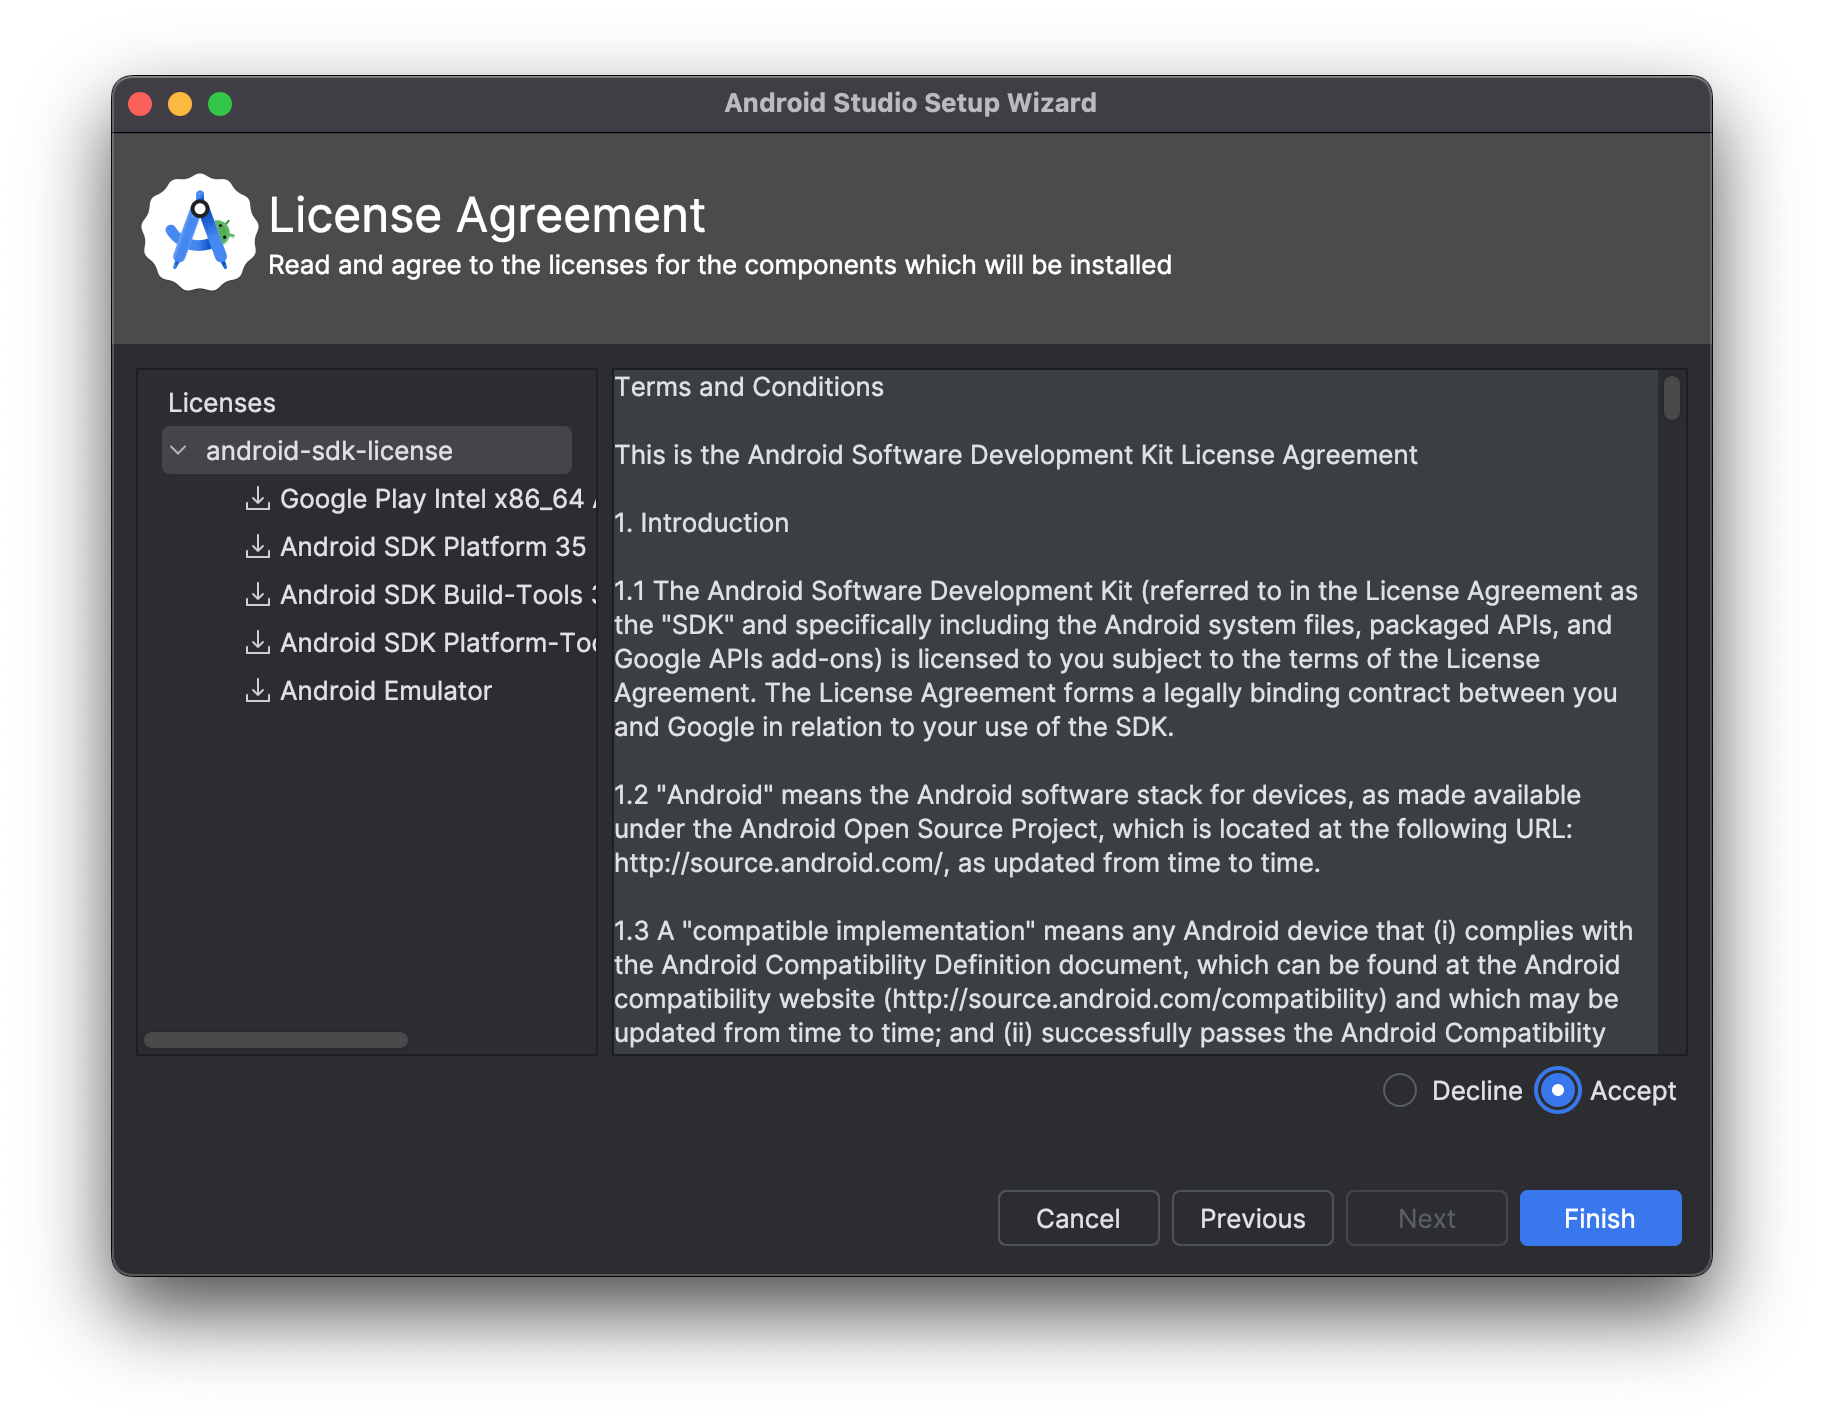Click download icon beside Android SDK Build-Tools
1824x1424 pixels.
point(258,594)
